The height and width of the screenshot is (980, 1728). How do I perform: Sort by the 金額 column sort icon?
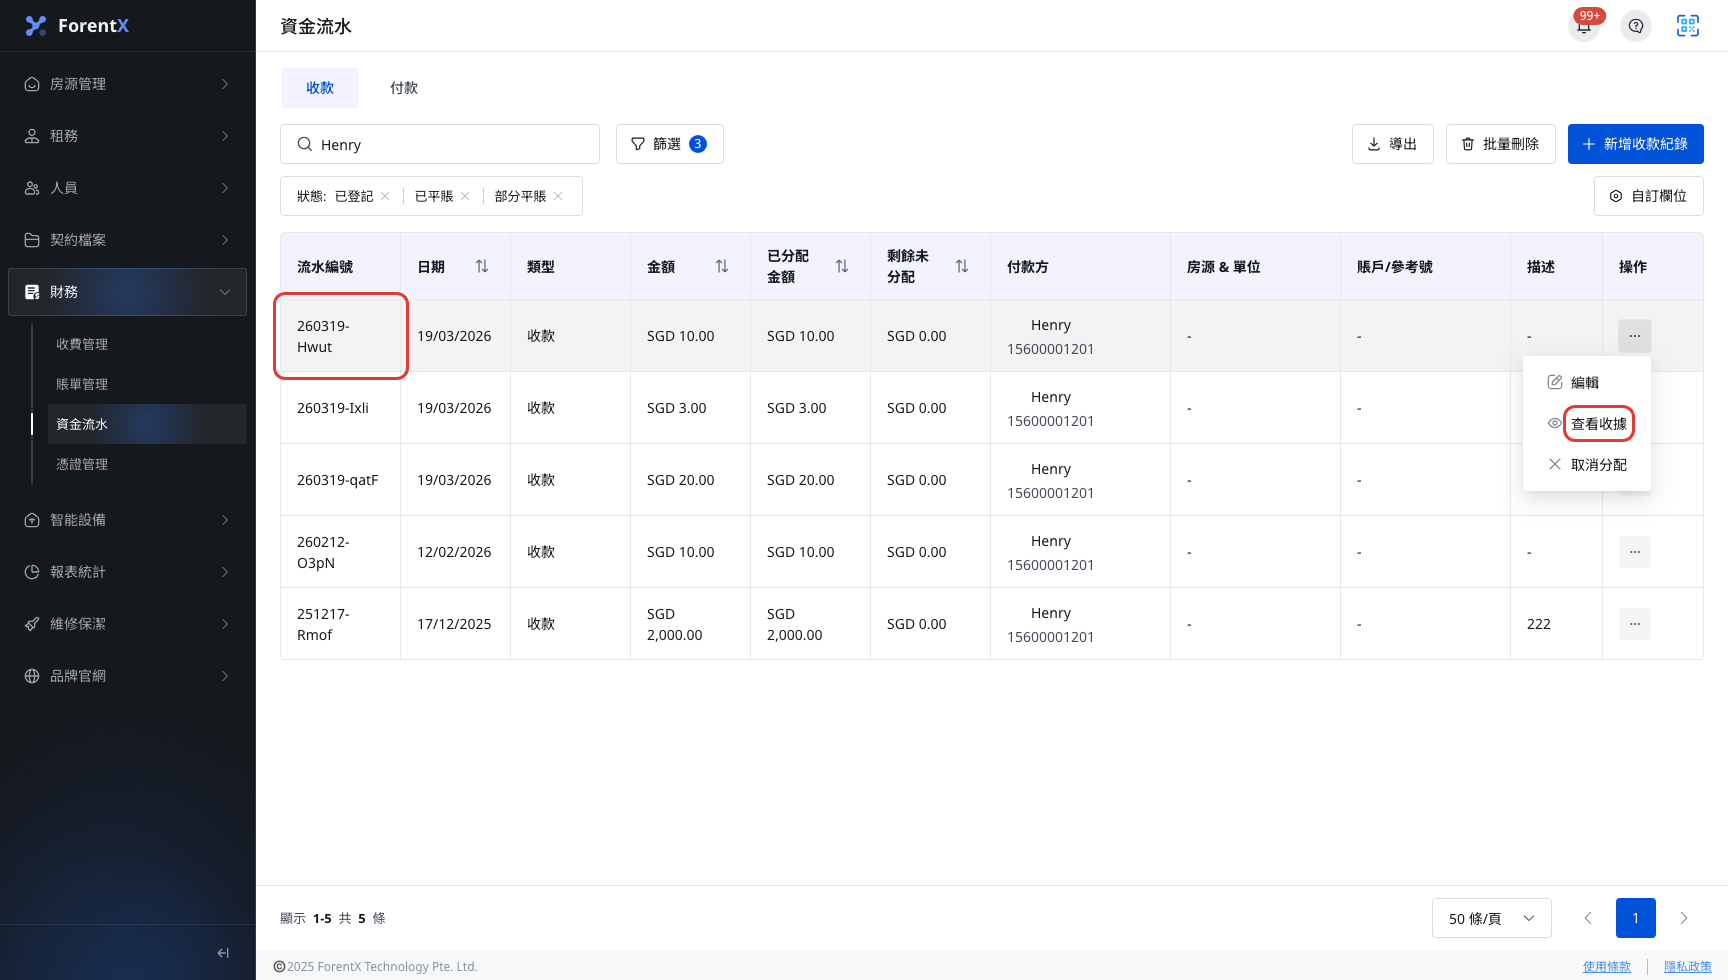(722, 266)
